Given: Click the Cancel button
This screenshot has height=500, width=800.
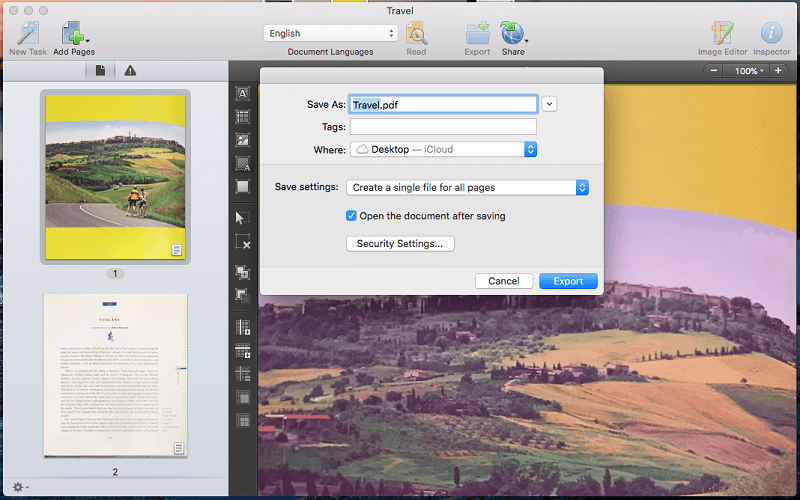Looking at the screenshot, I should (504, 281).
